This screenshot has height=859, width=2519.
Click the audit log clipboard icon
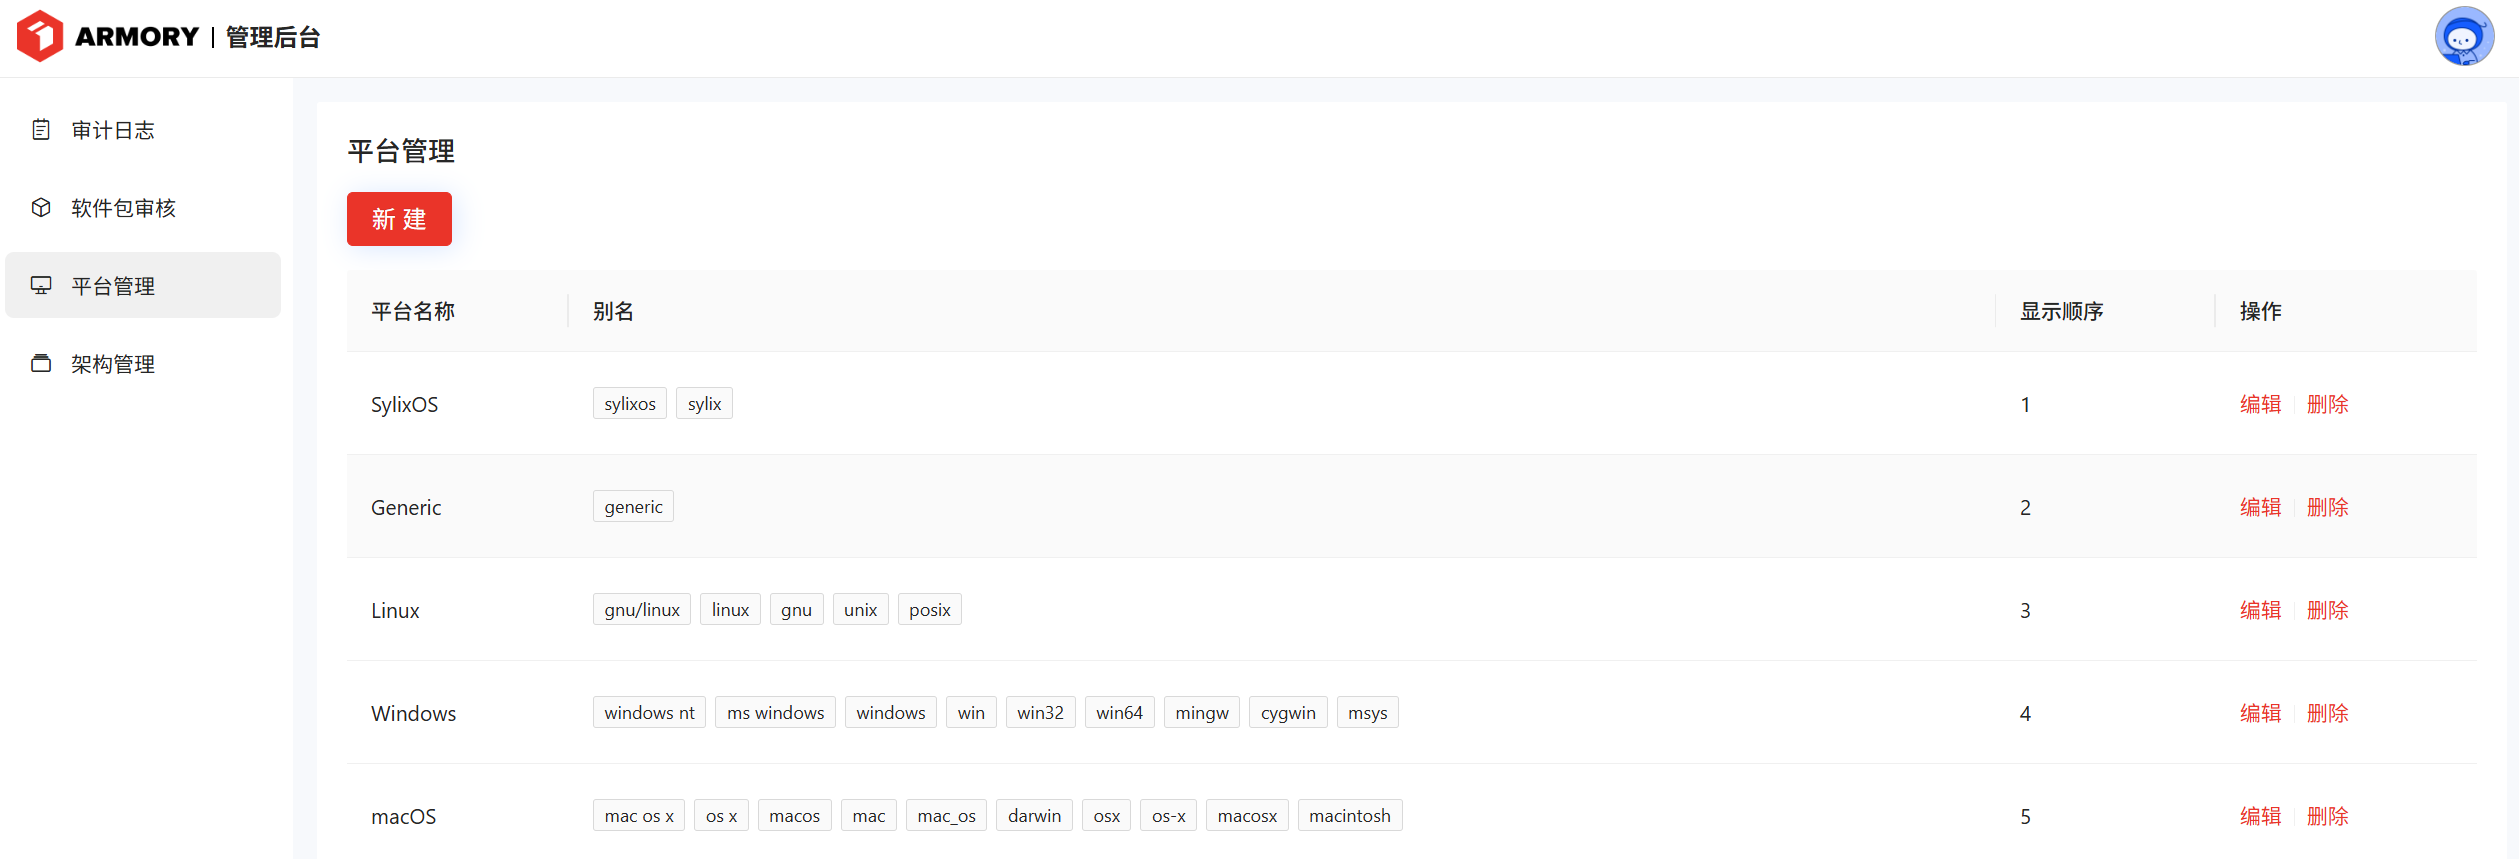tap(41, 130)
